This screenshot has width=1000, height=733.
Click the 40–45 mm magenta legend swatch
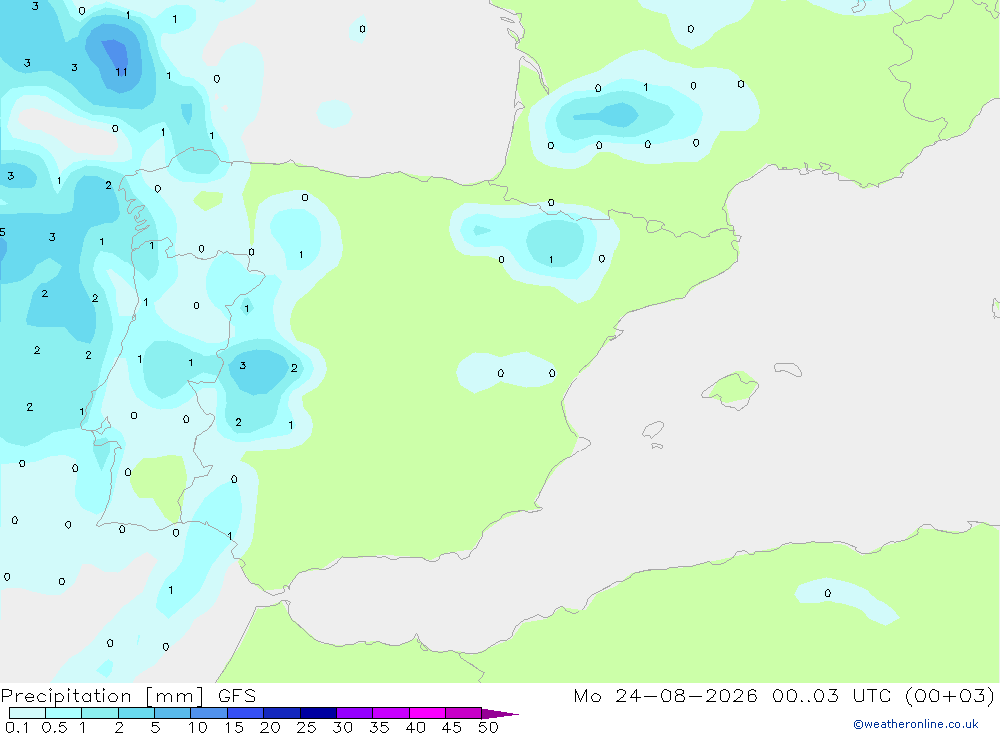coord(427,713)
